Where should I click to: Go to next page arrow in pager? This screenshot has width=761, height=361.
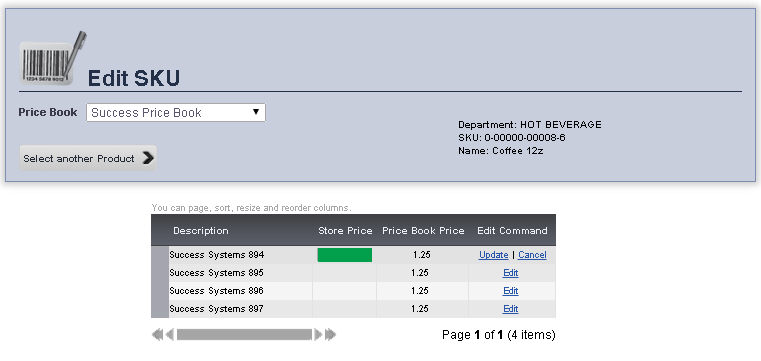(318, 335)
